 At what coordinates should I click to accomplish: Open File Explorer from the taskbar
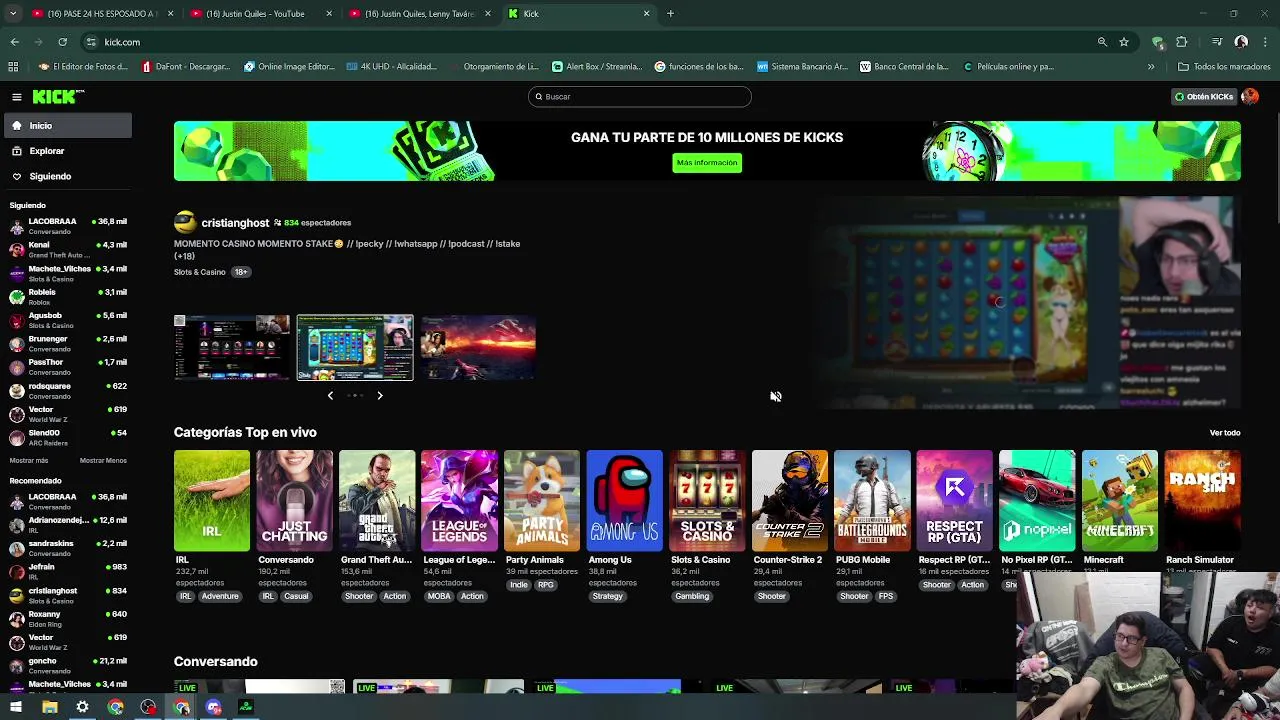click(49, 707)
